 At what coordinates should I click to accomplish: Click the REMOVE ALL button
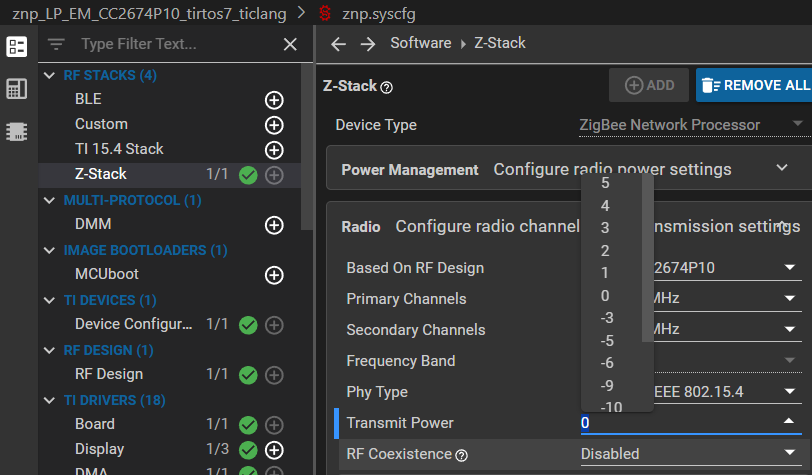(755, 85)
